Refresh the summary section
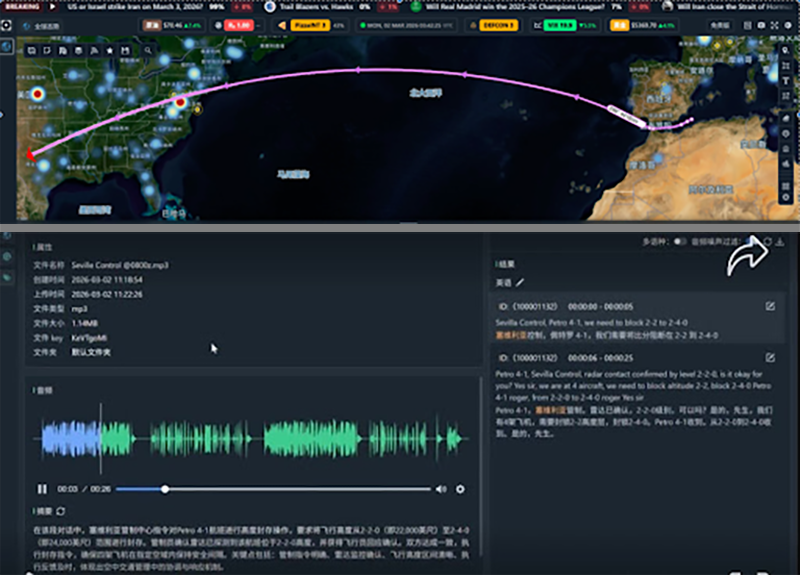Image resolution: width=800 pixels, height=575 pixels. tap(61, 512)
